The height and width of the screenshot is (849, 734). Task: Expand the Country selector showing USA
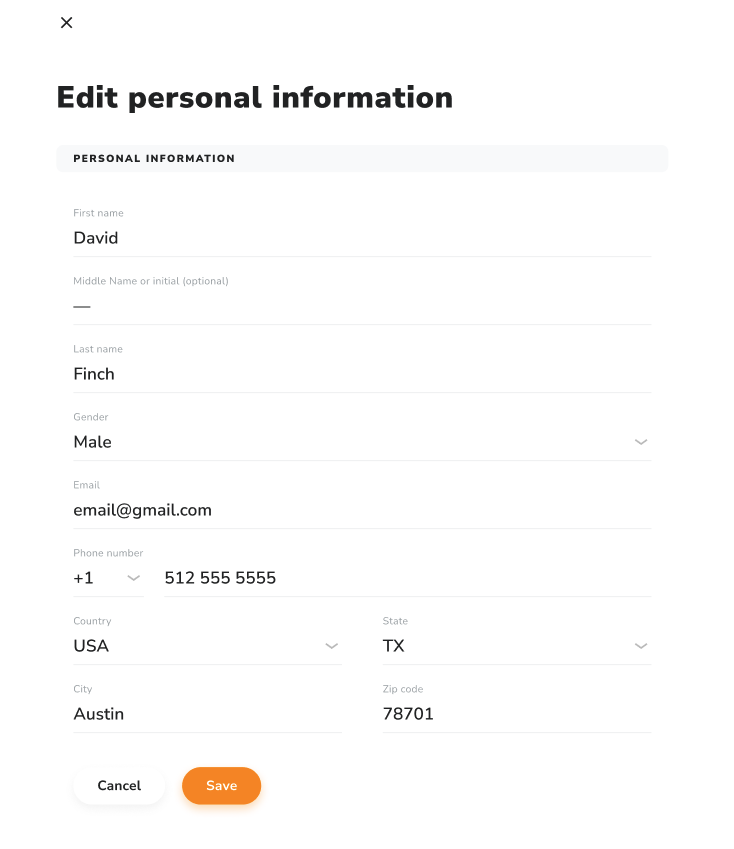pyautogui.click(x=331, y=646)
